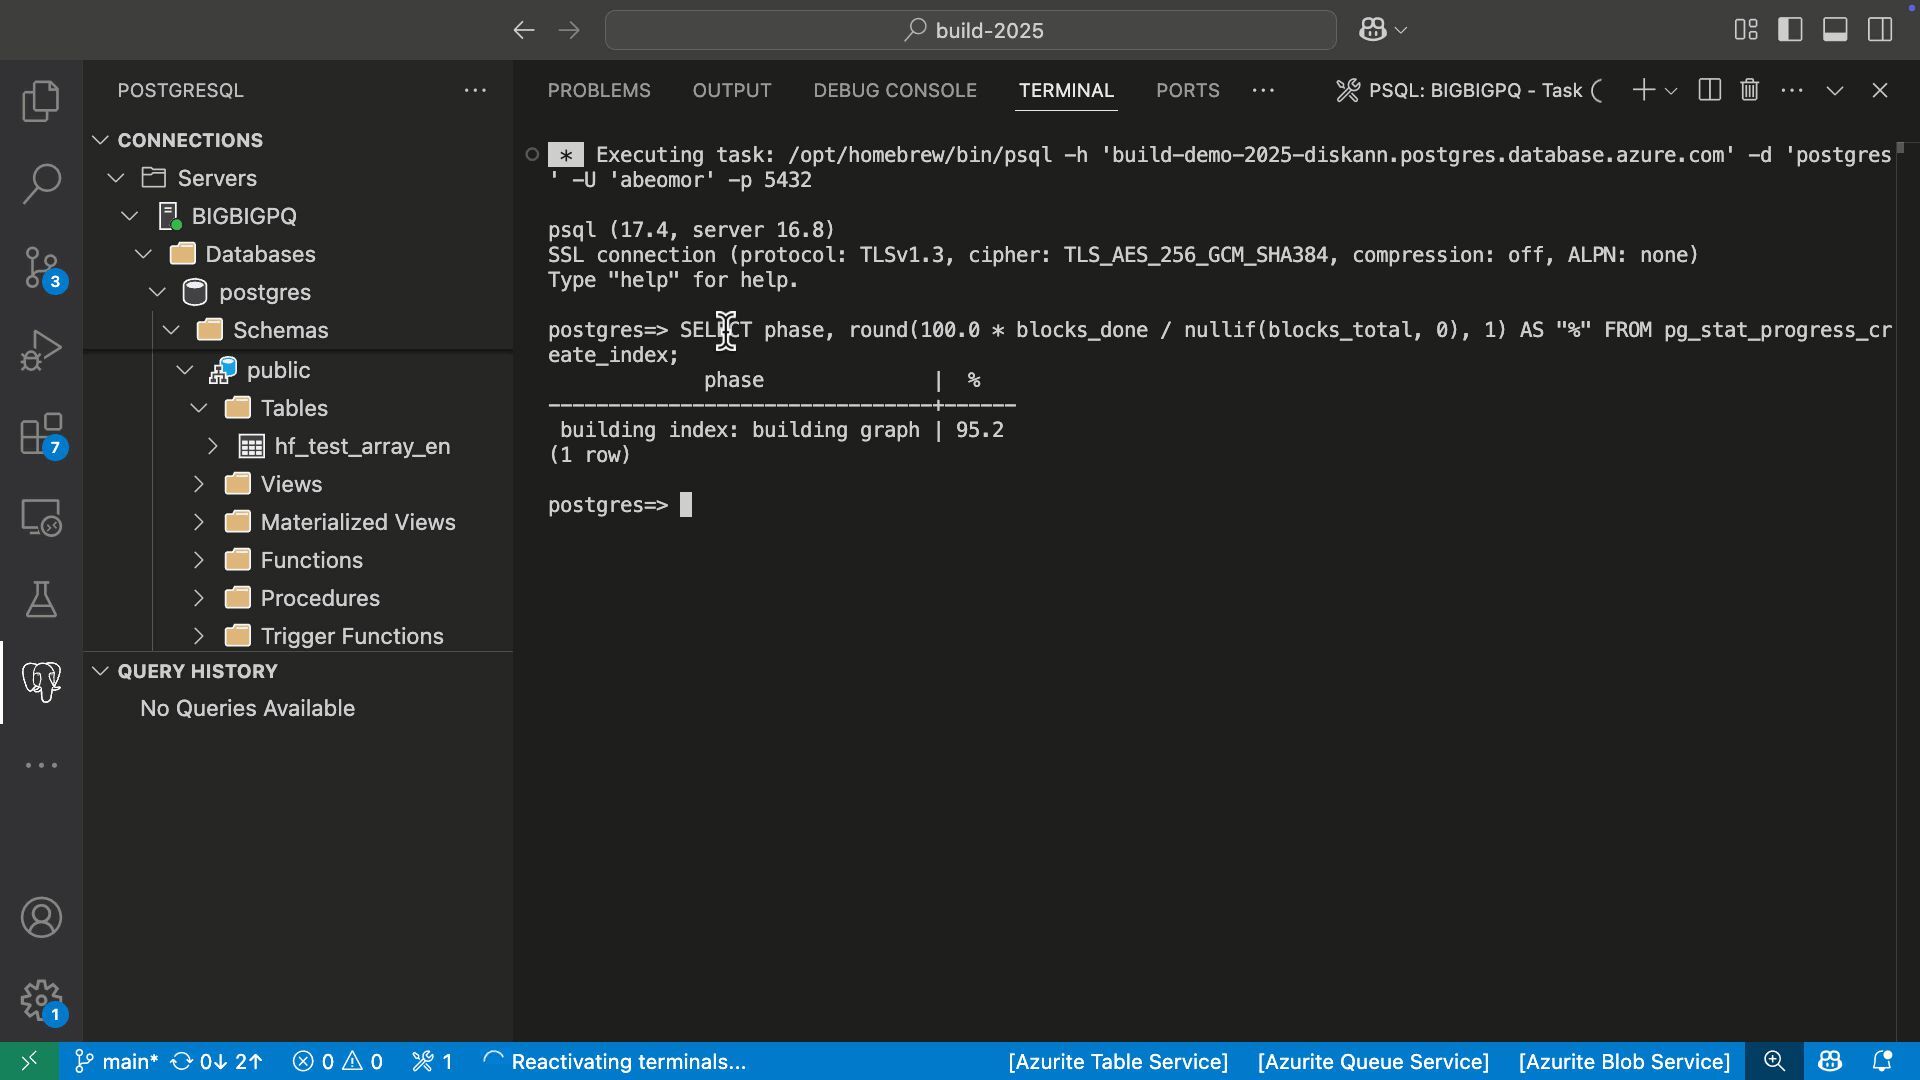Image resolution: width=1920 pixels, height=1080 pixels.
Task: Open Extensions view with 7 badge
Action: tap(41, 434)
